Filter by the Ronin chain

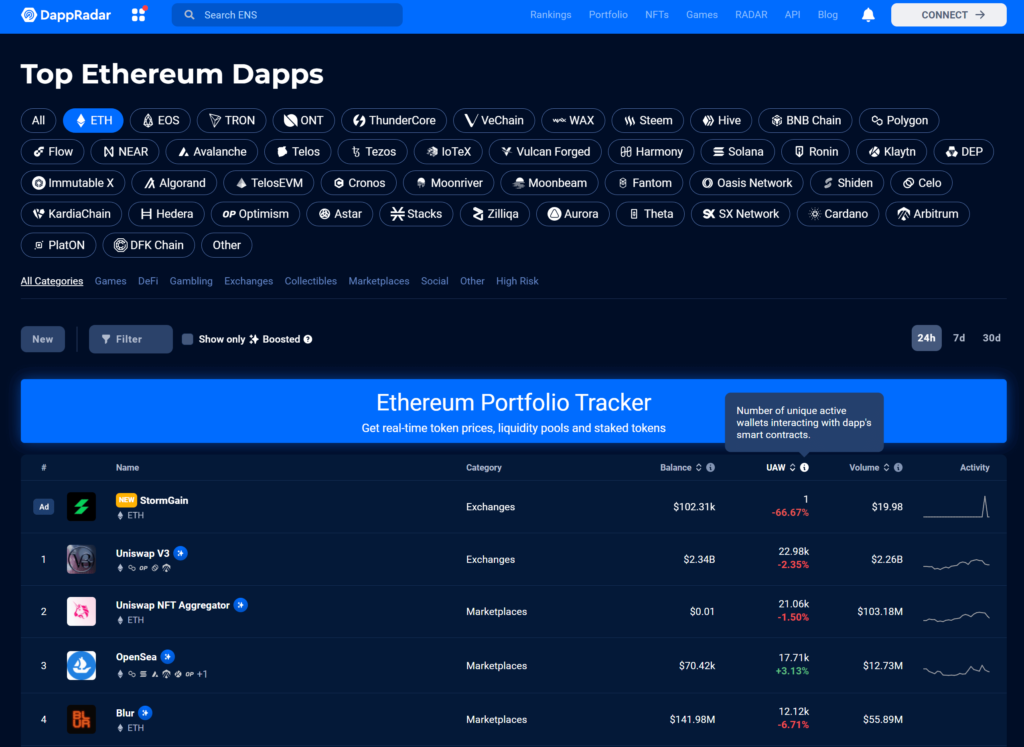coord(816,151)
